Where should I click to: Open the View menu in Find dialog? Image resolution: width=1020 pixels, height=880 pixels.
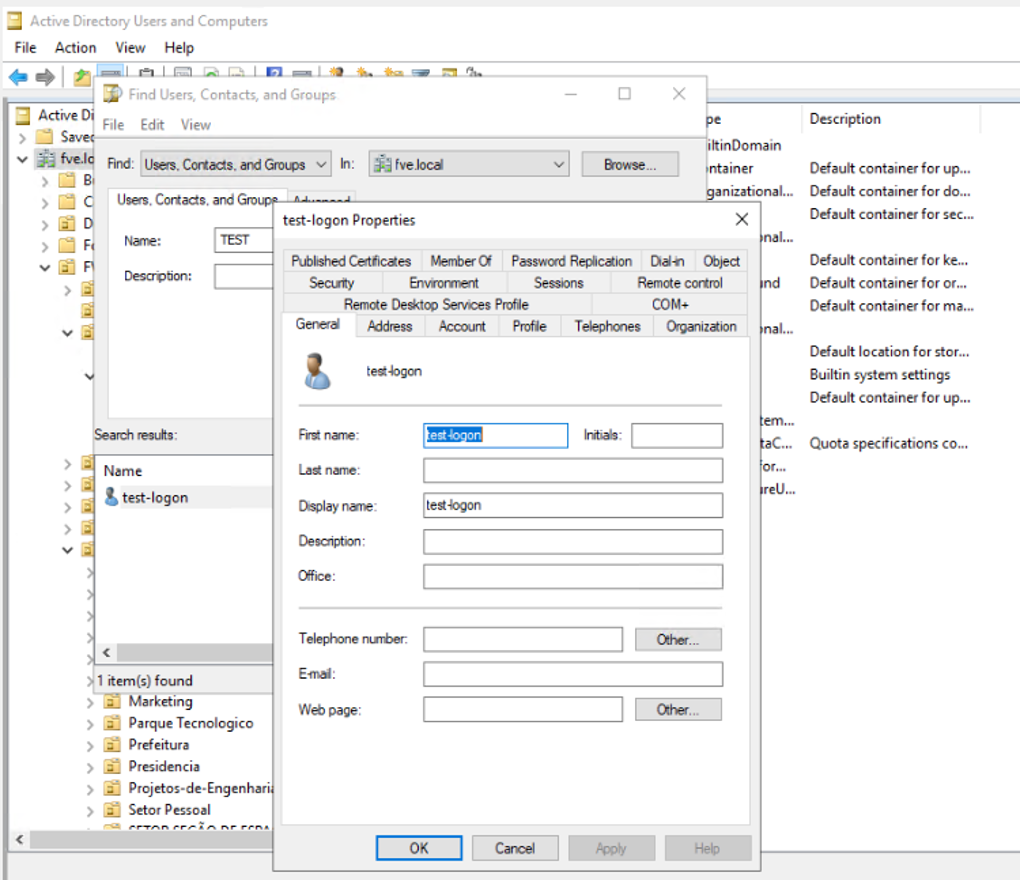click(196, 124)
